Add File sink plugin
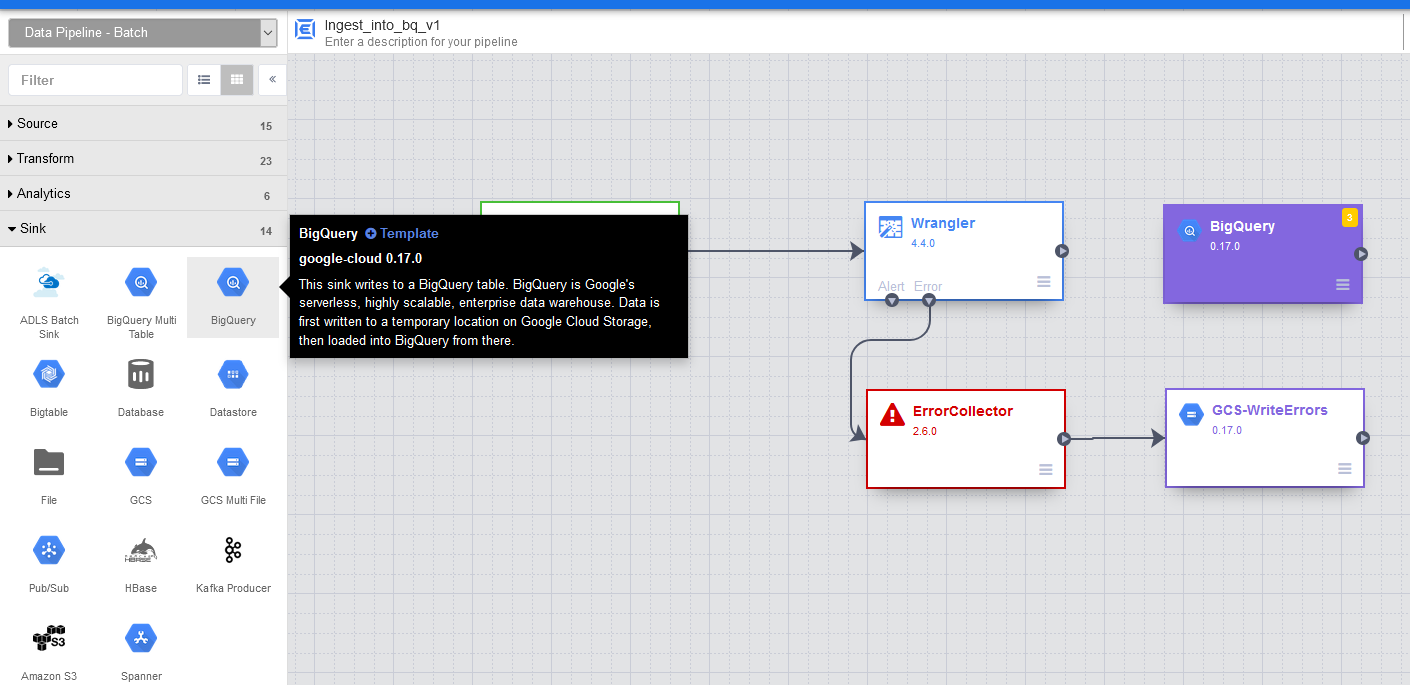Viewport: 1410px width, 685px height. tap(49, 476)
